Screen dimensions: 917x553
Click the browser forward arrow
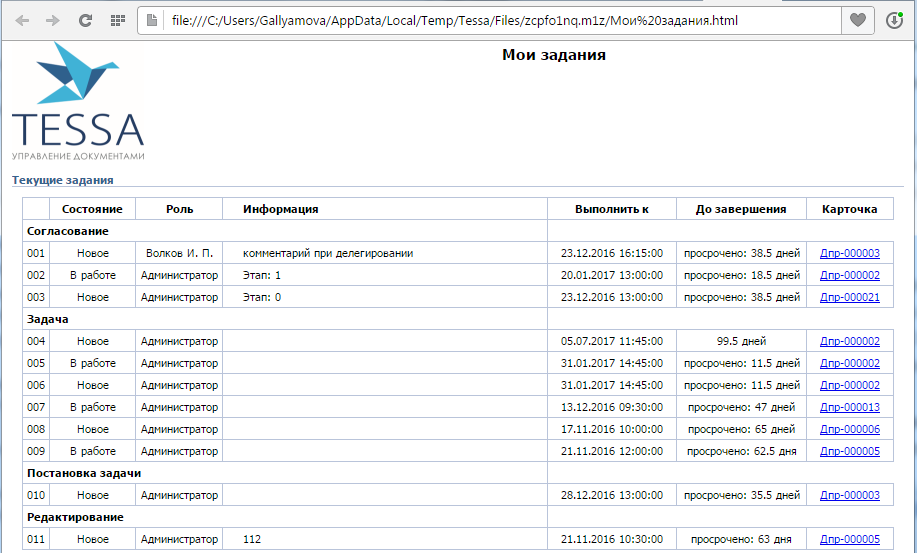coord(53,20)
